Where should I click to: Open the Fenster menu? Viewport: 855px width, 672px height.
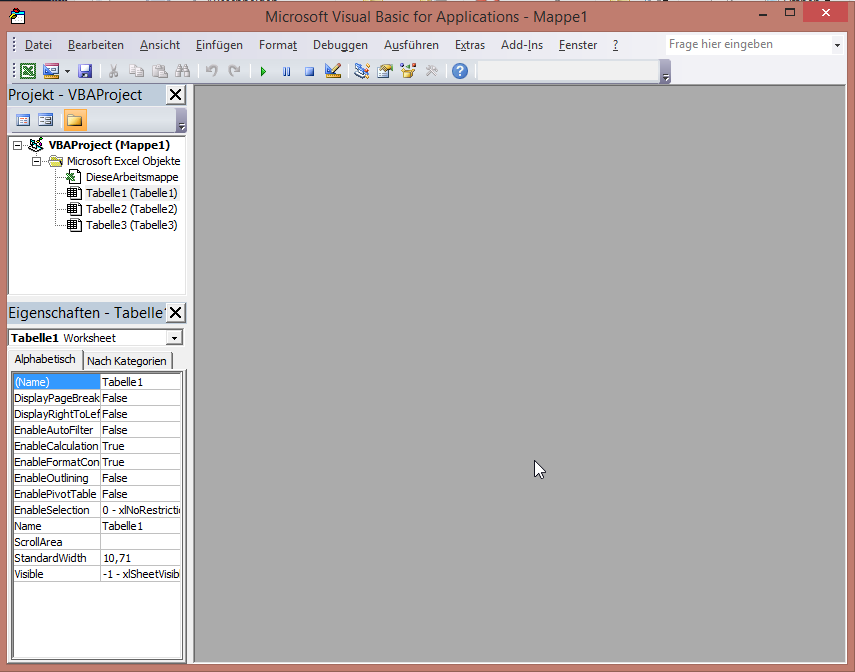(578, 45)
